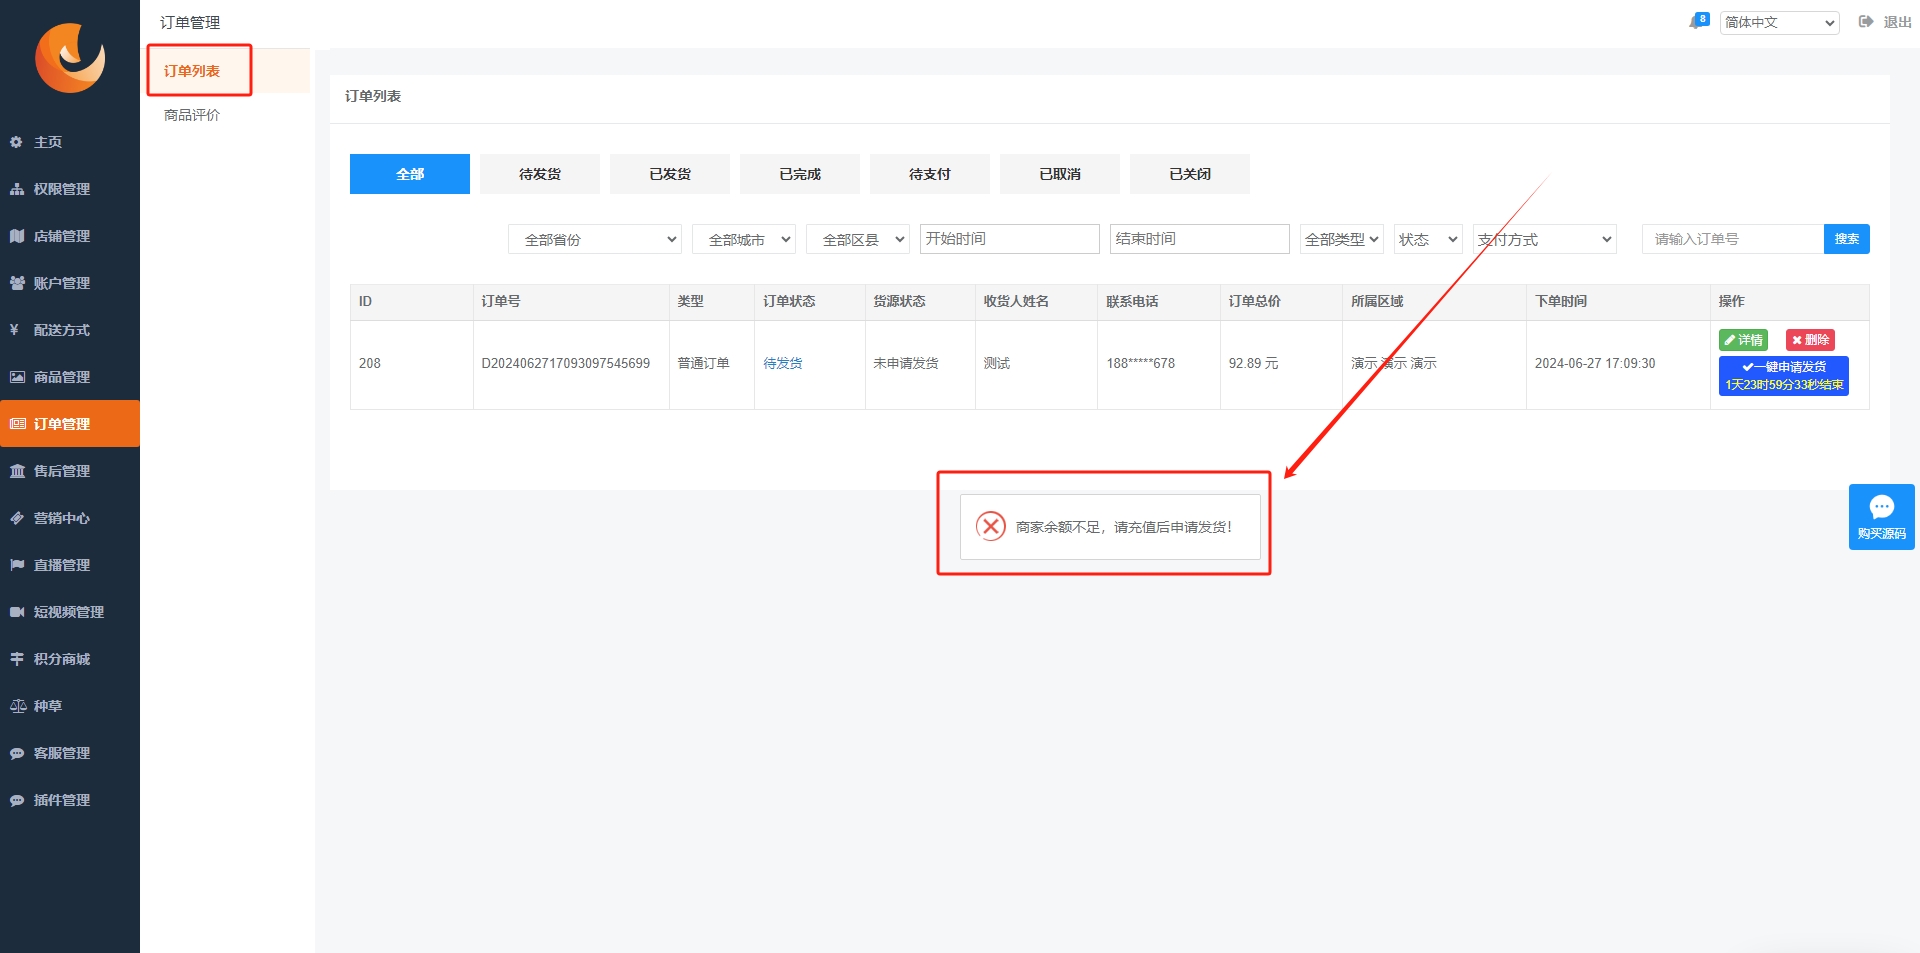Click the 退出 logout text
This screenshot has height=953, width=1920.
coord(1897,22)
